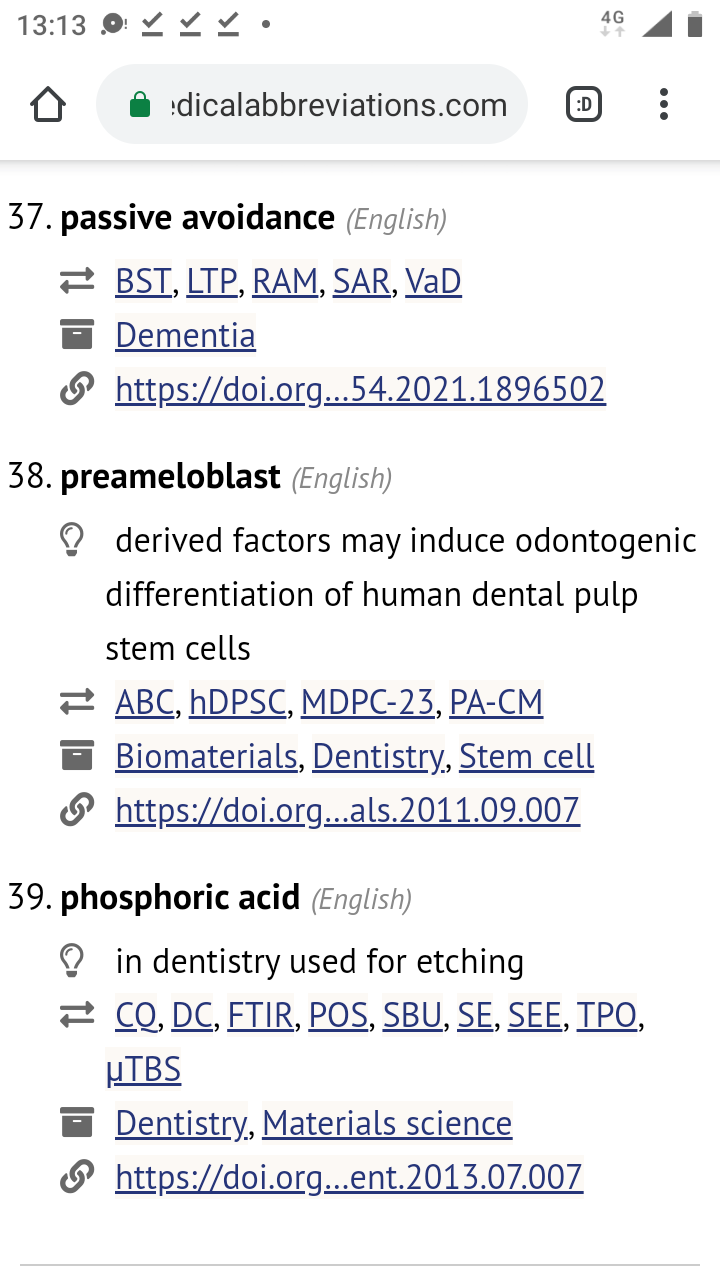The width and height of the screenshot is (720, 1280).
Task: Open the MDPC-23 abbreviation link
Action: pyautogui.click(x=367, y=703)
